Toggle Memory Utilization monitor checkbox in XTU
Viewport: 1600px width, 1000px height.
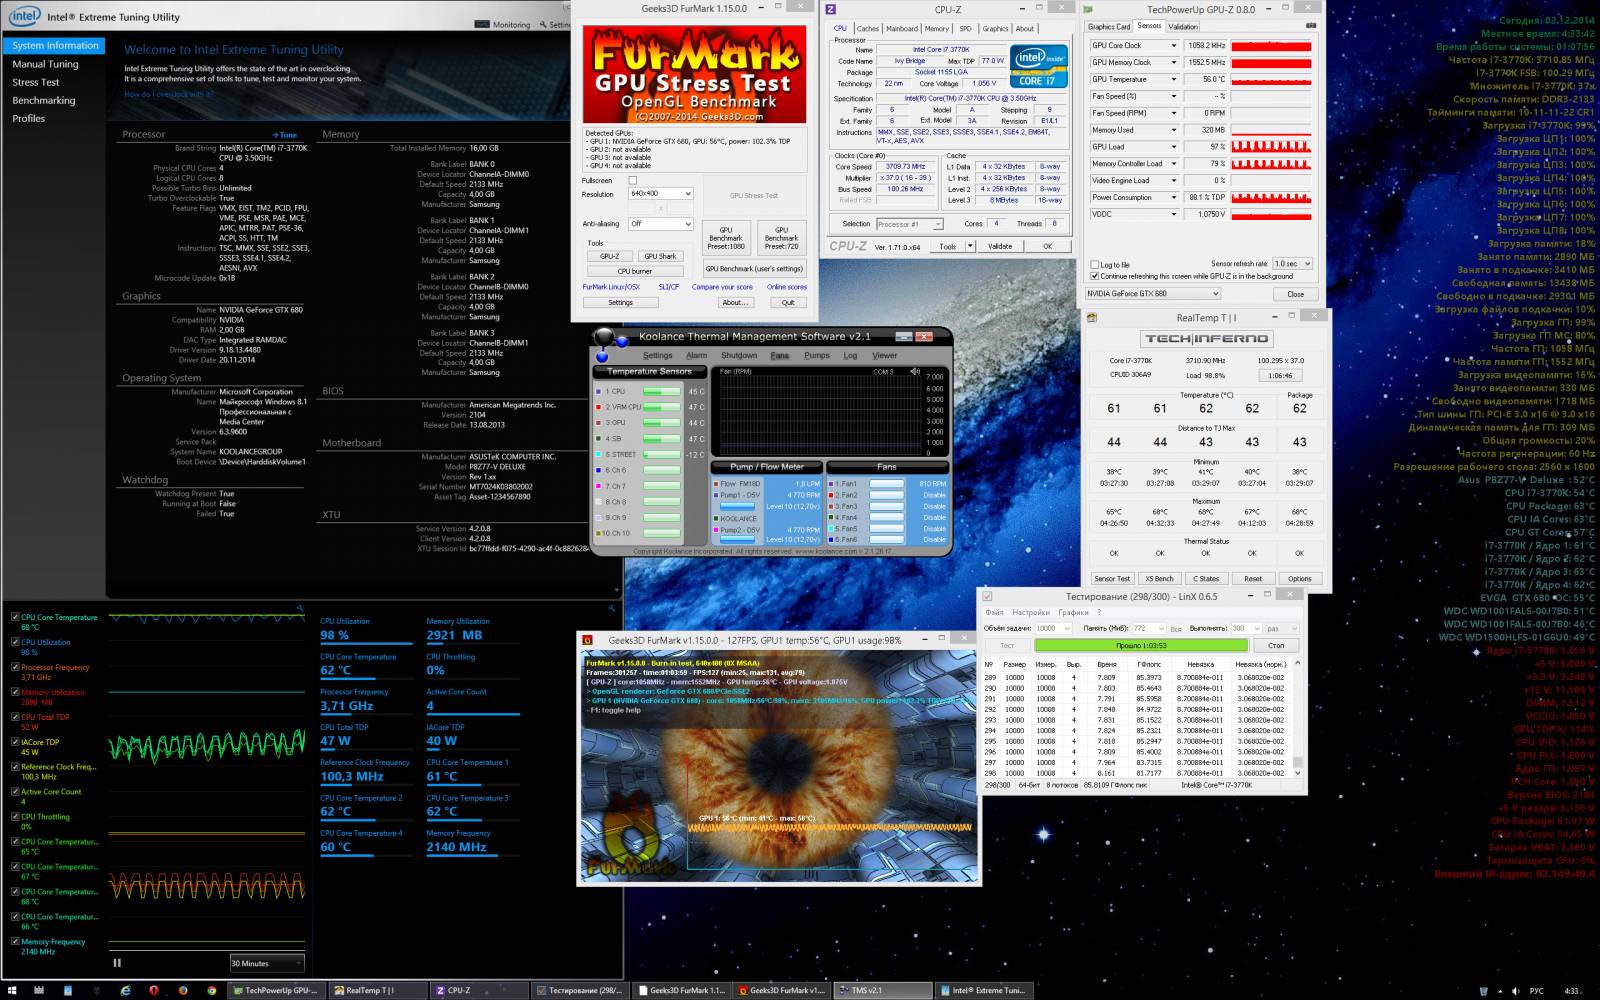(x=15, y=692)
